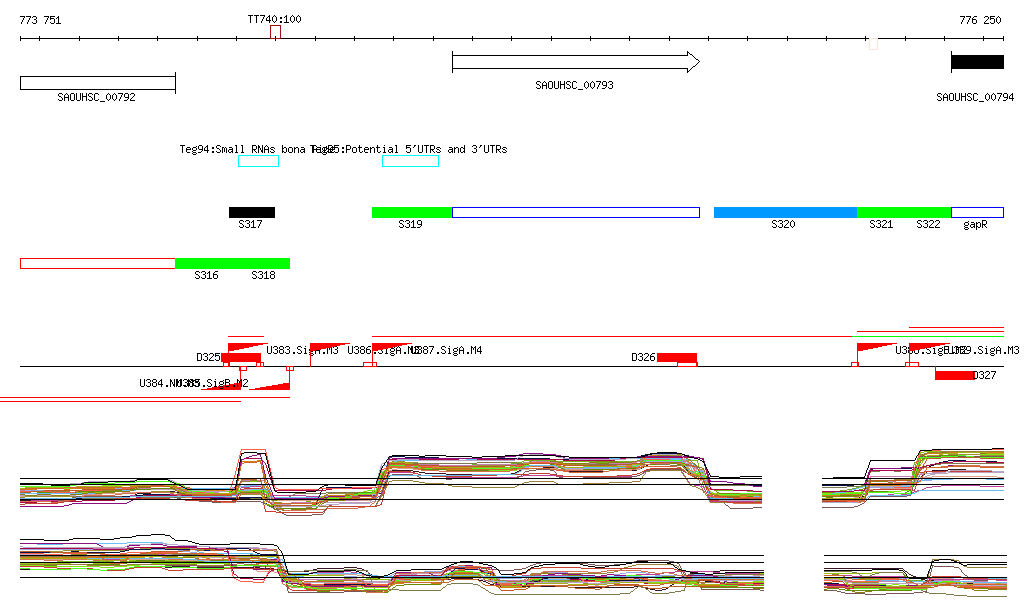Select the blue S320 segment
Viewport: 1024px width, 611px height.
[786, 212]
